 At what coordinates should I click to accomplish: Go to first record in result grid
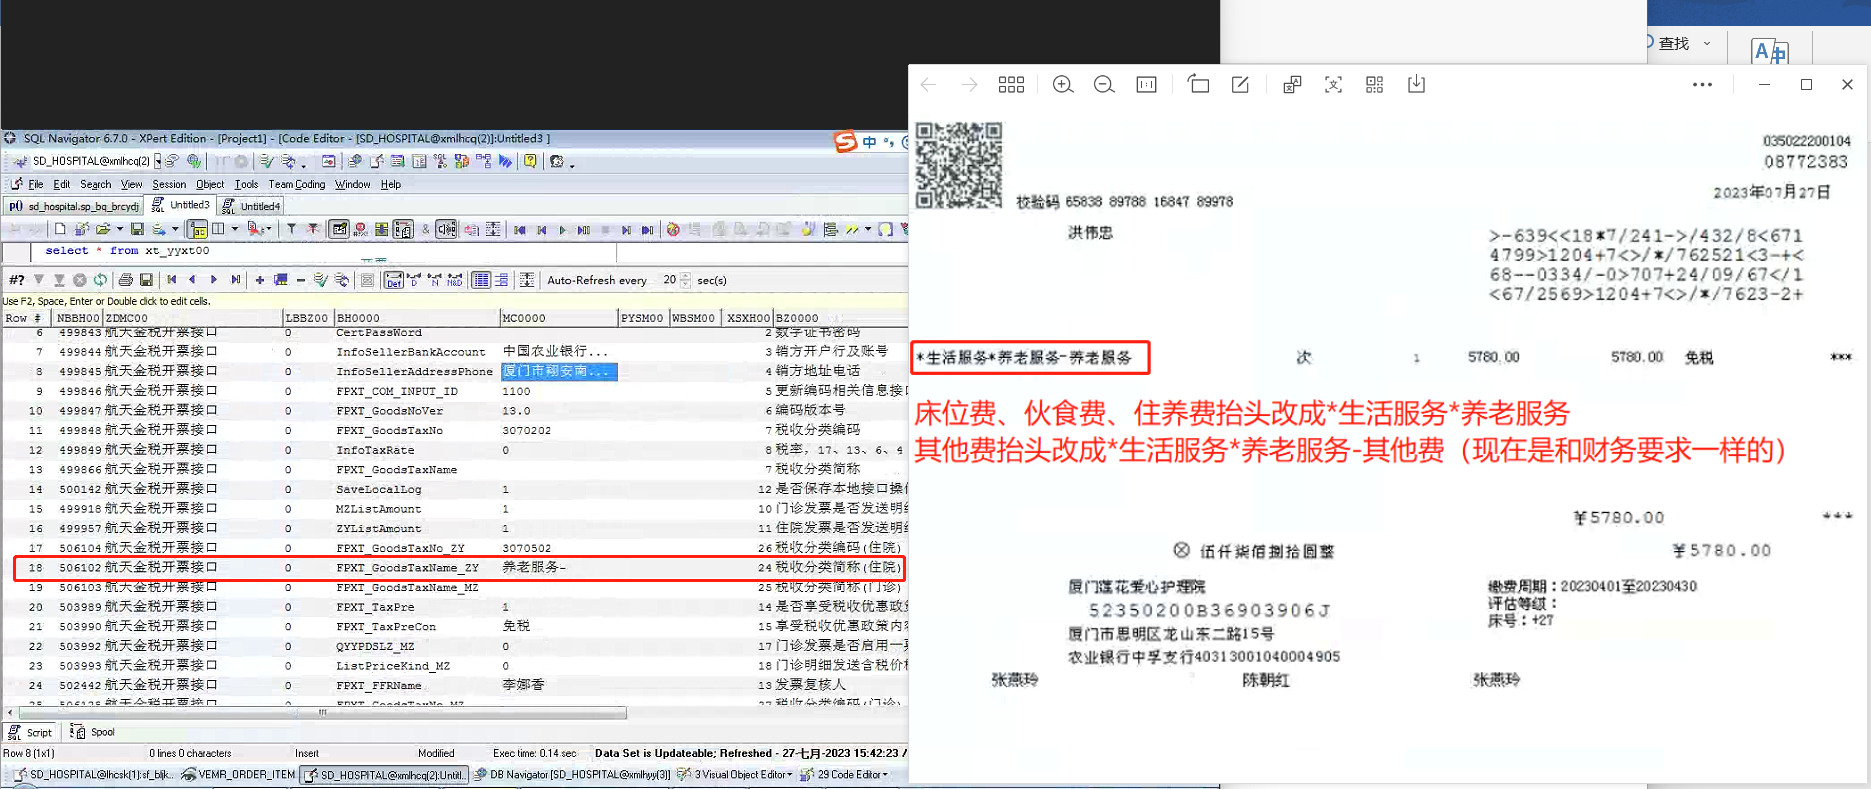pyautogui.click(x=172, y=280)
